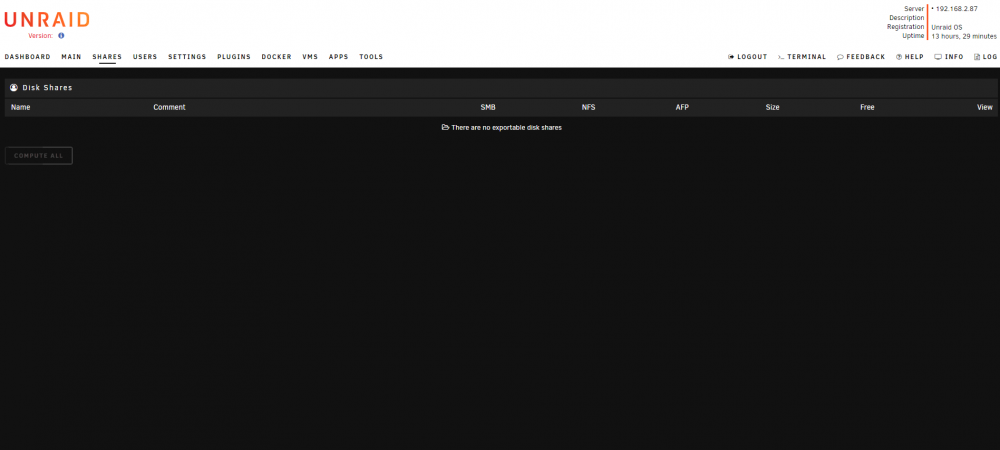Select the Shares menu item

(107, 57)
